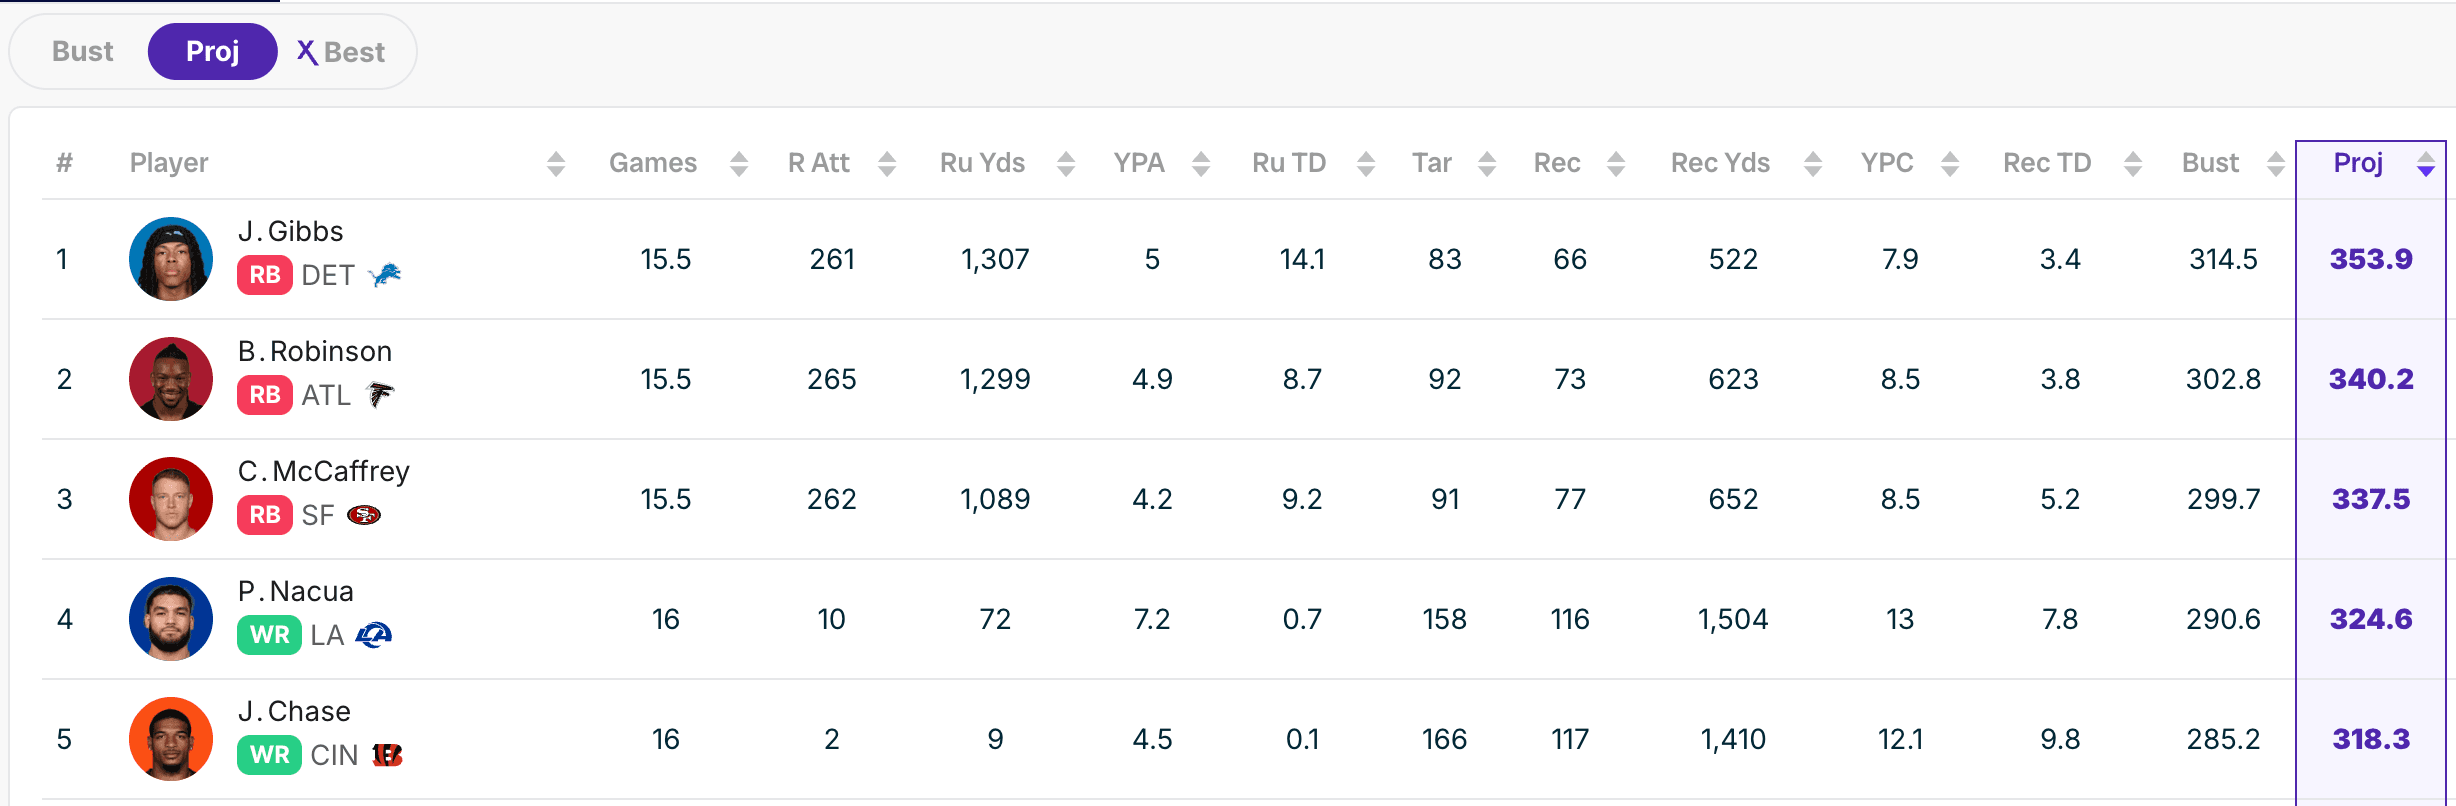
Task: Click the 49ers team logo
Action: tap(363, 514)
